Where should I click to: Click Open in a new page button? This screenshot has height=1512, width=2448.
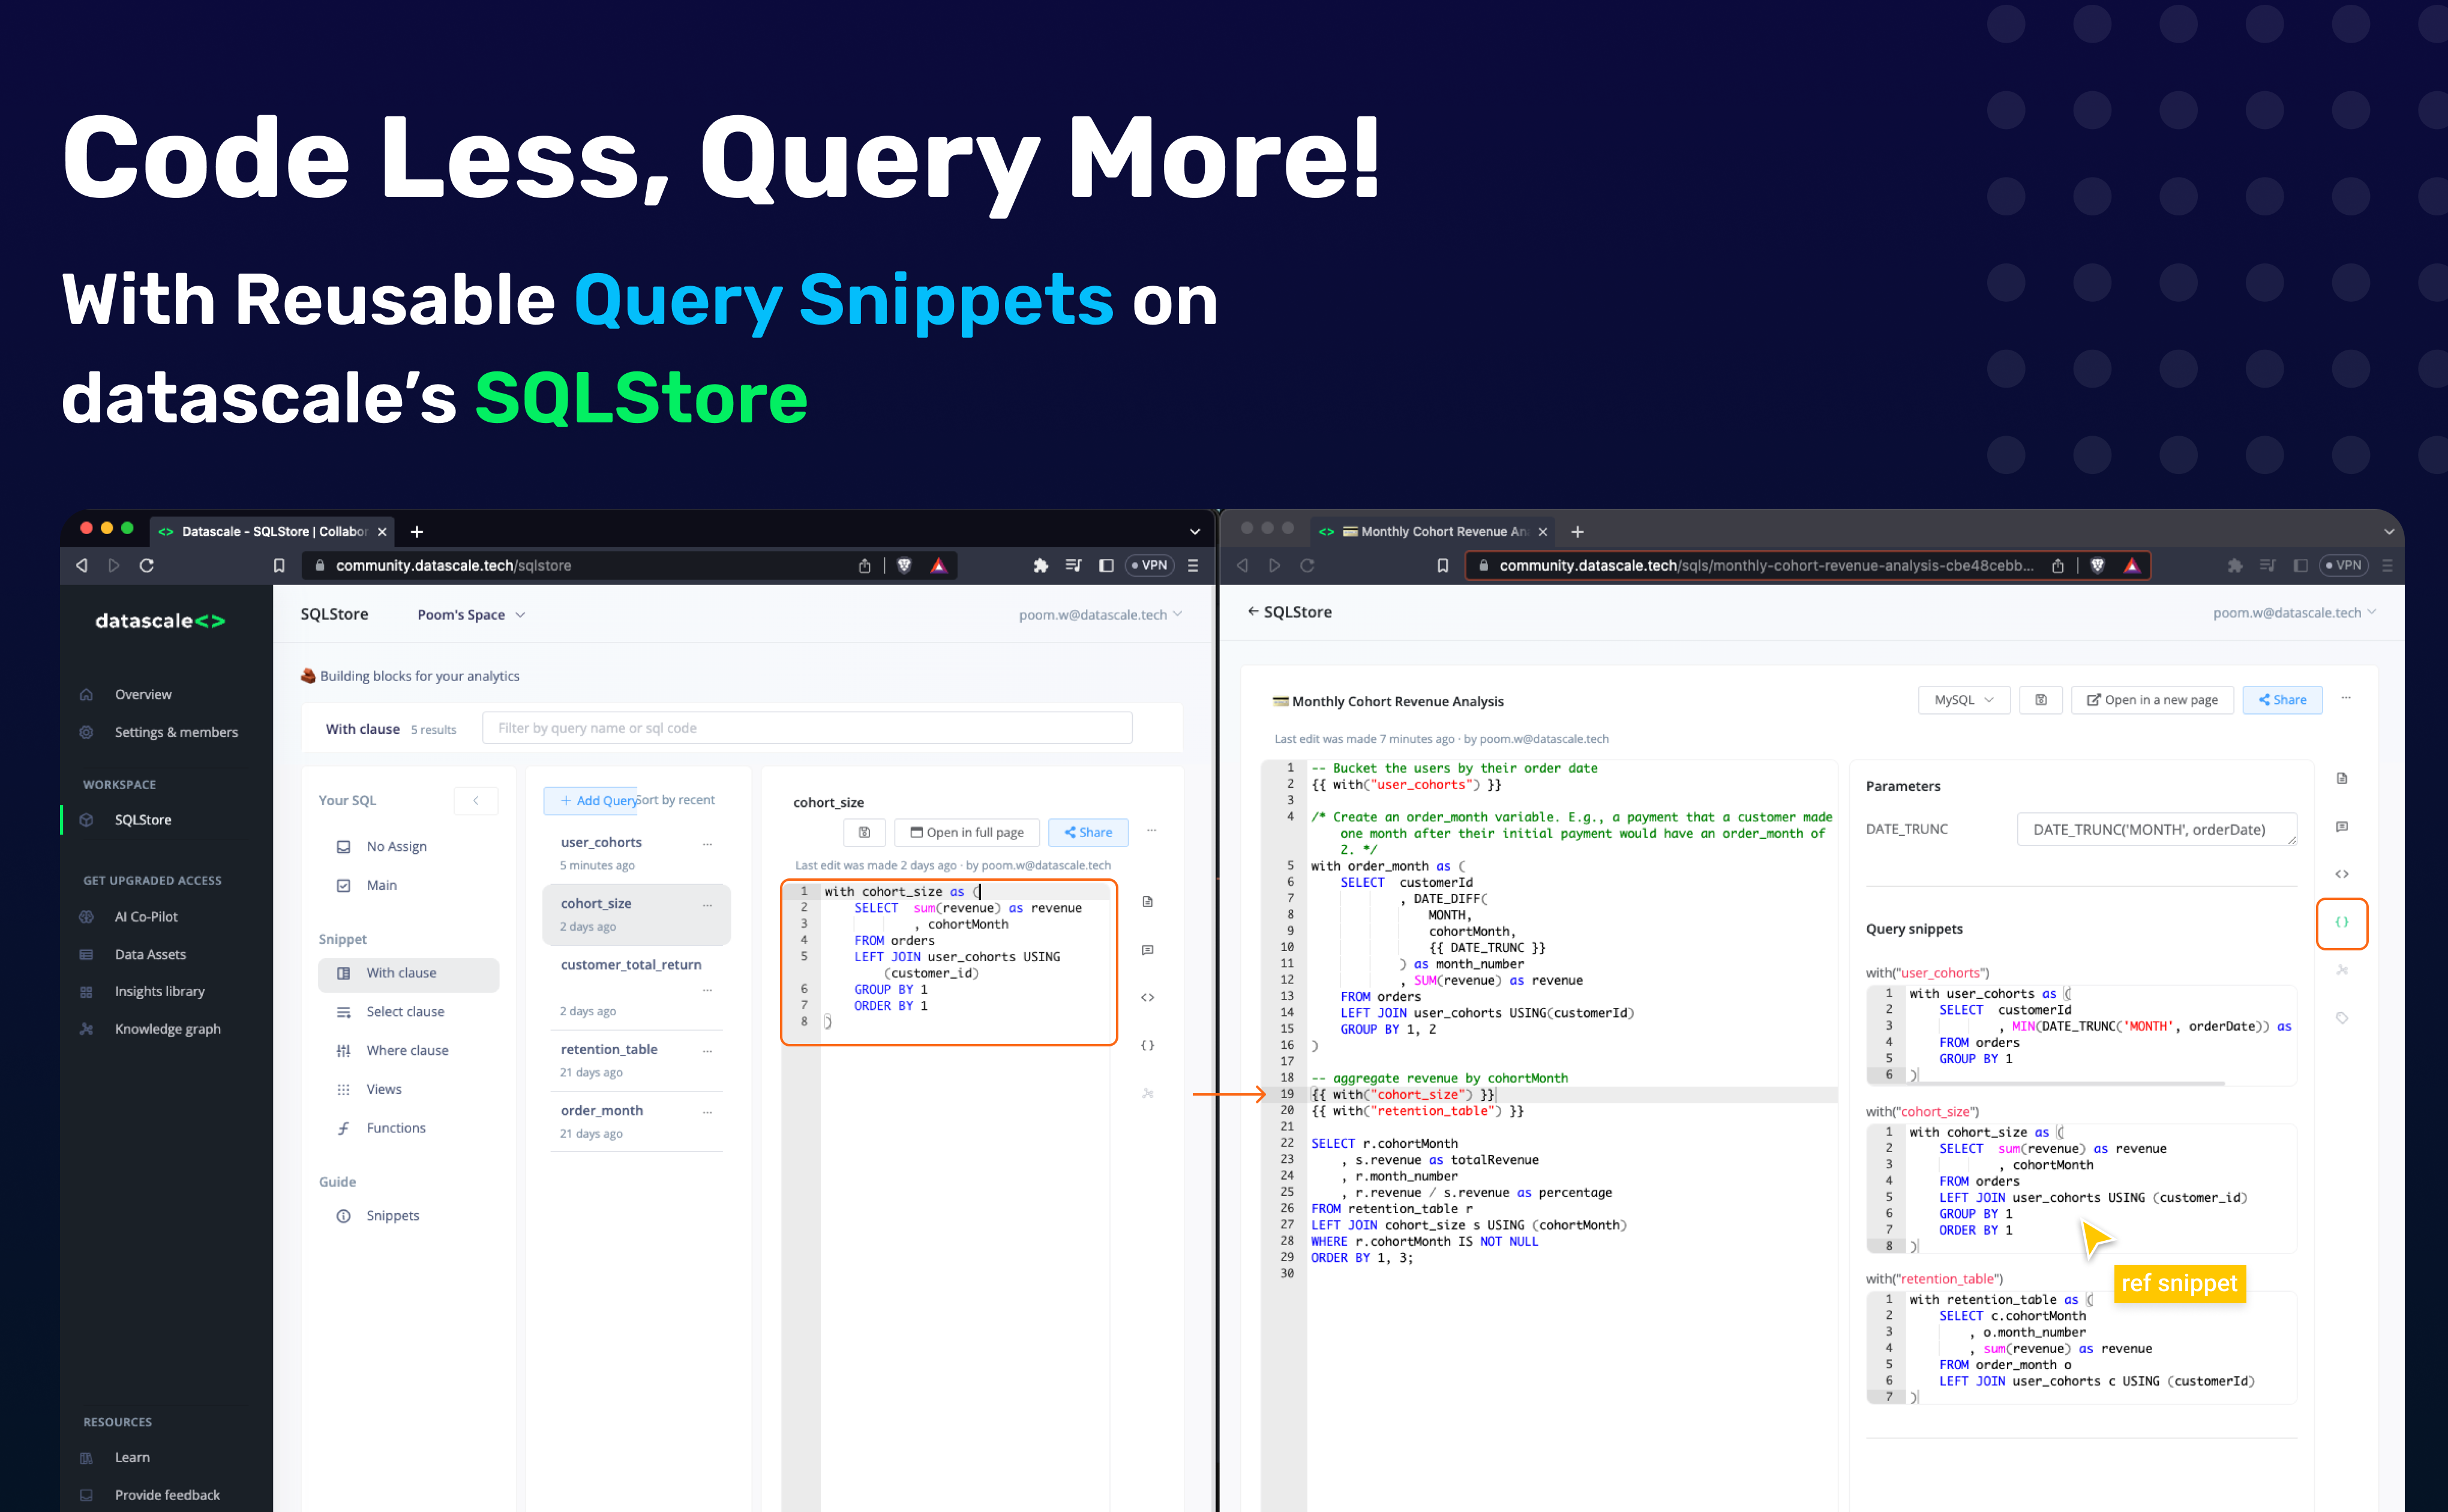2152,700
